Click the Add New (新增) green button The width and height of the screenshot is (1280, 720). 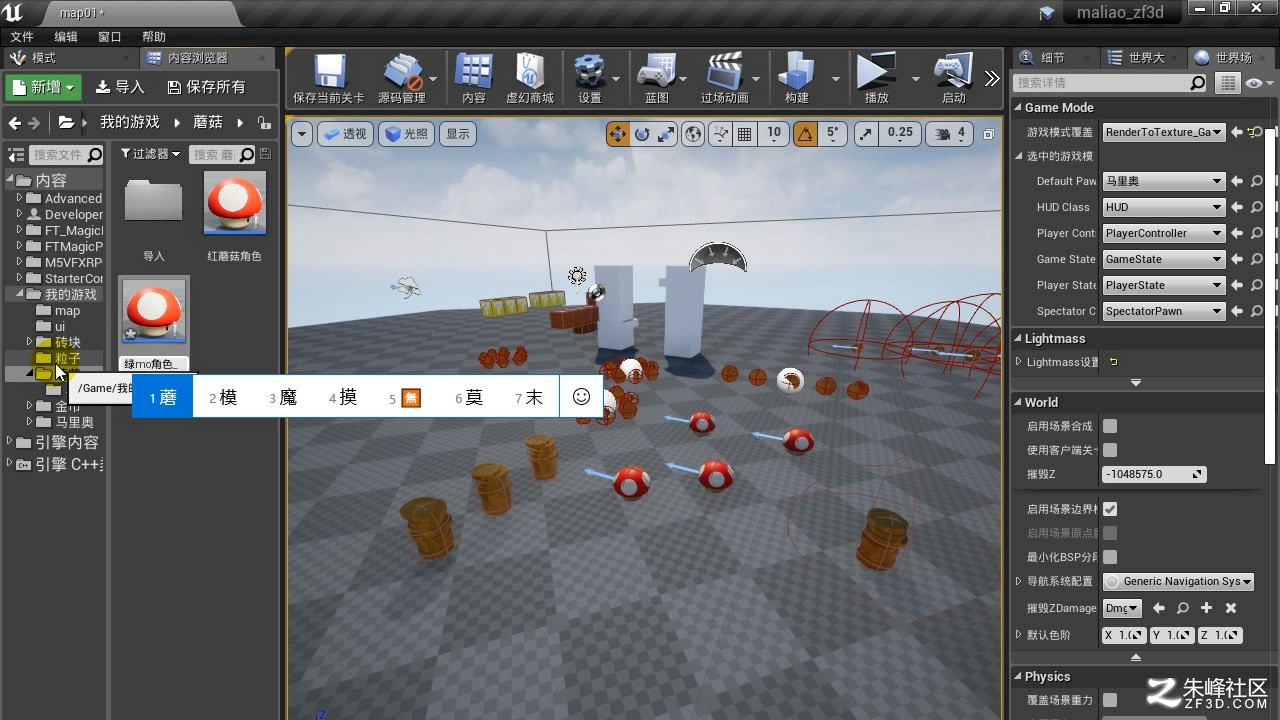(44, 87)
